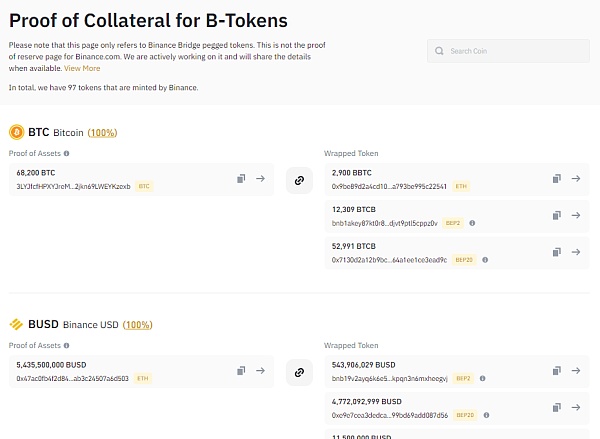The image size is (600, 439).
Task: Click the BUSD 100% collateral ratio link
Action: pos(138,325)
